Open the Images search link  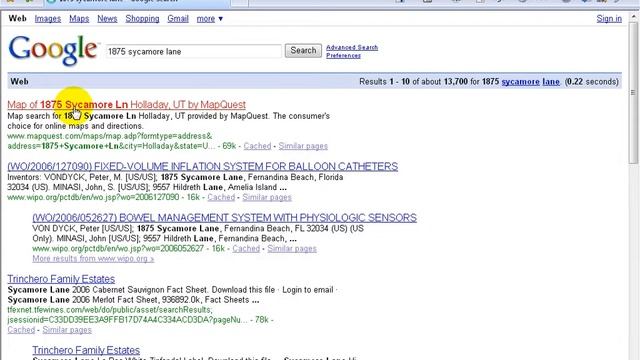48,19
